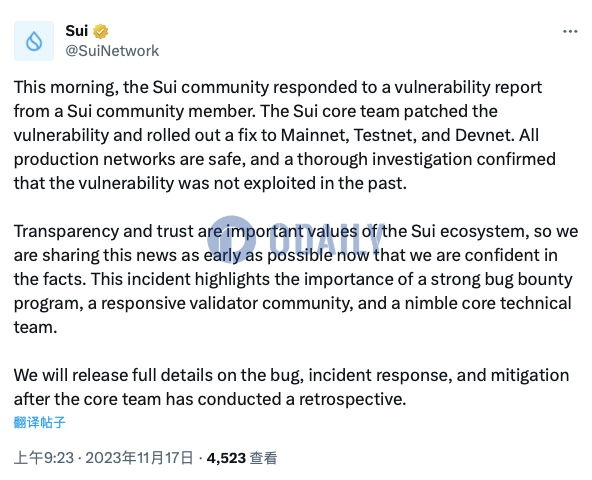Click the word "retrospective" ending the post
The image size is (592, 480).
tap(352, 399)
